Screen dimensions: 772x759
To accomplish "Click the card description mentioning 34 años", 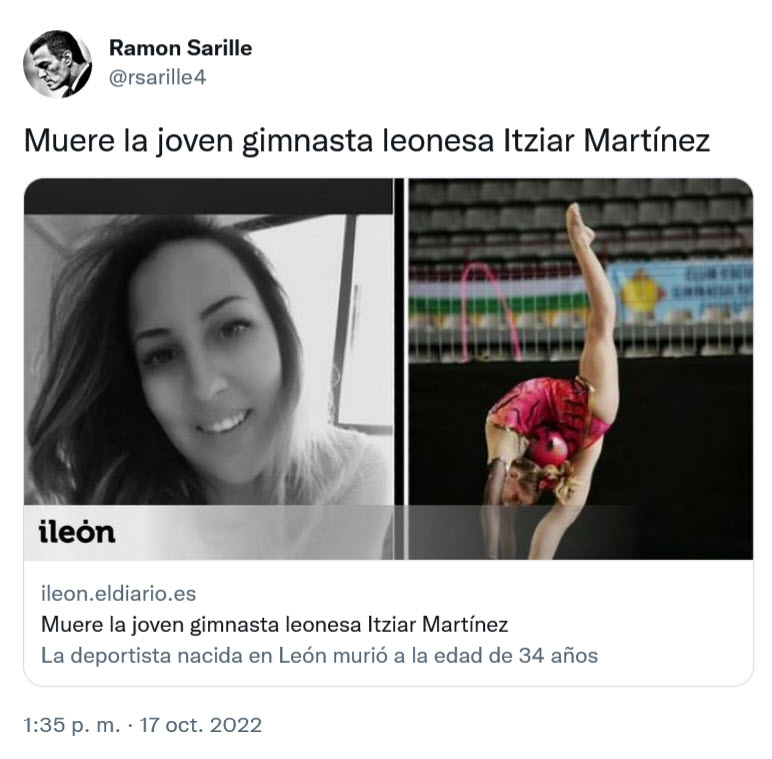I will [x=319, y=656].
